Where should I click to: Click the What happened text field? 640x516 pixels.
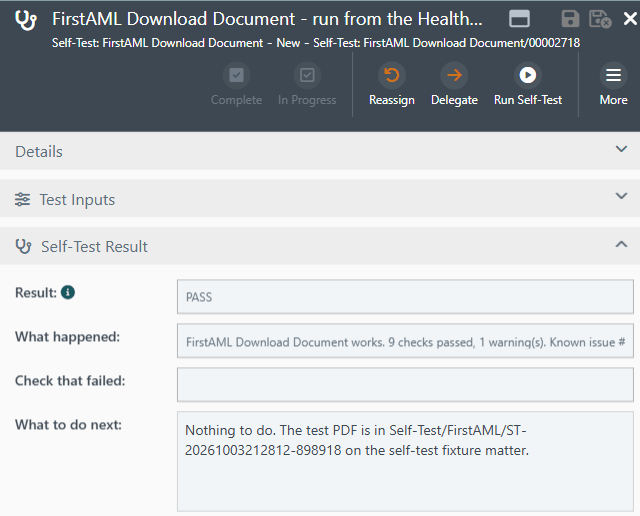click(405, 341)
